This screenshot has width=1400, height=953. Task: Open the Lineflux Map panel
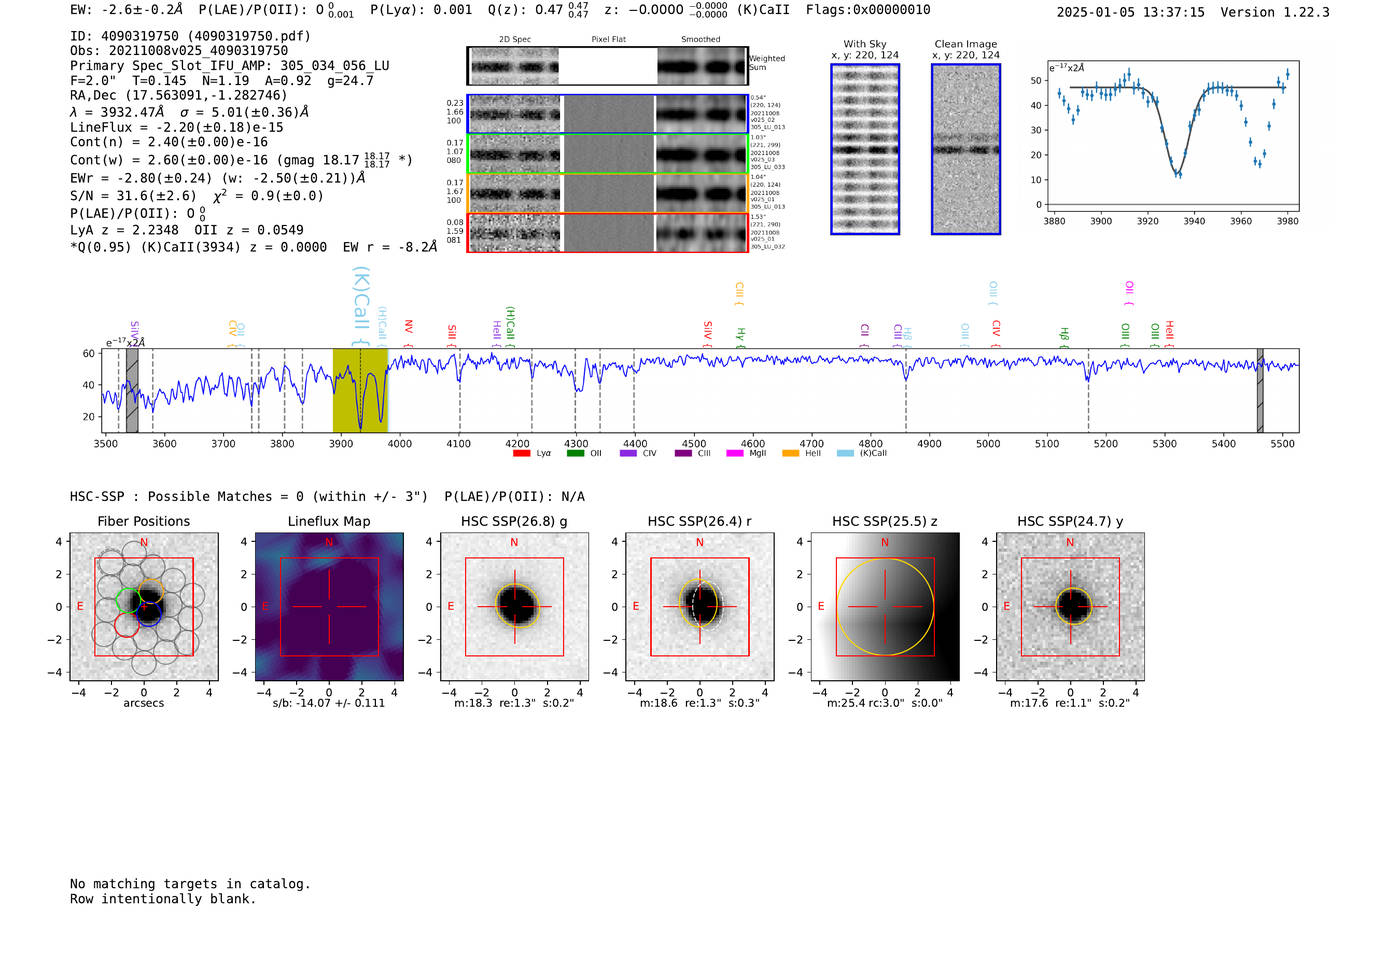pos(329,607)
